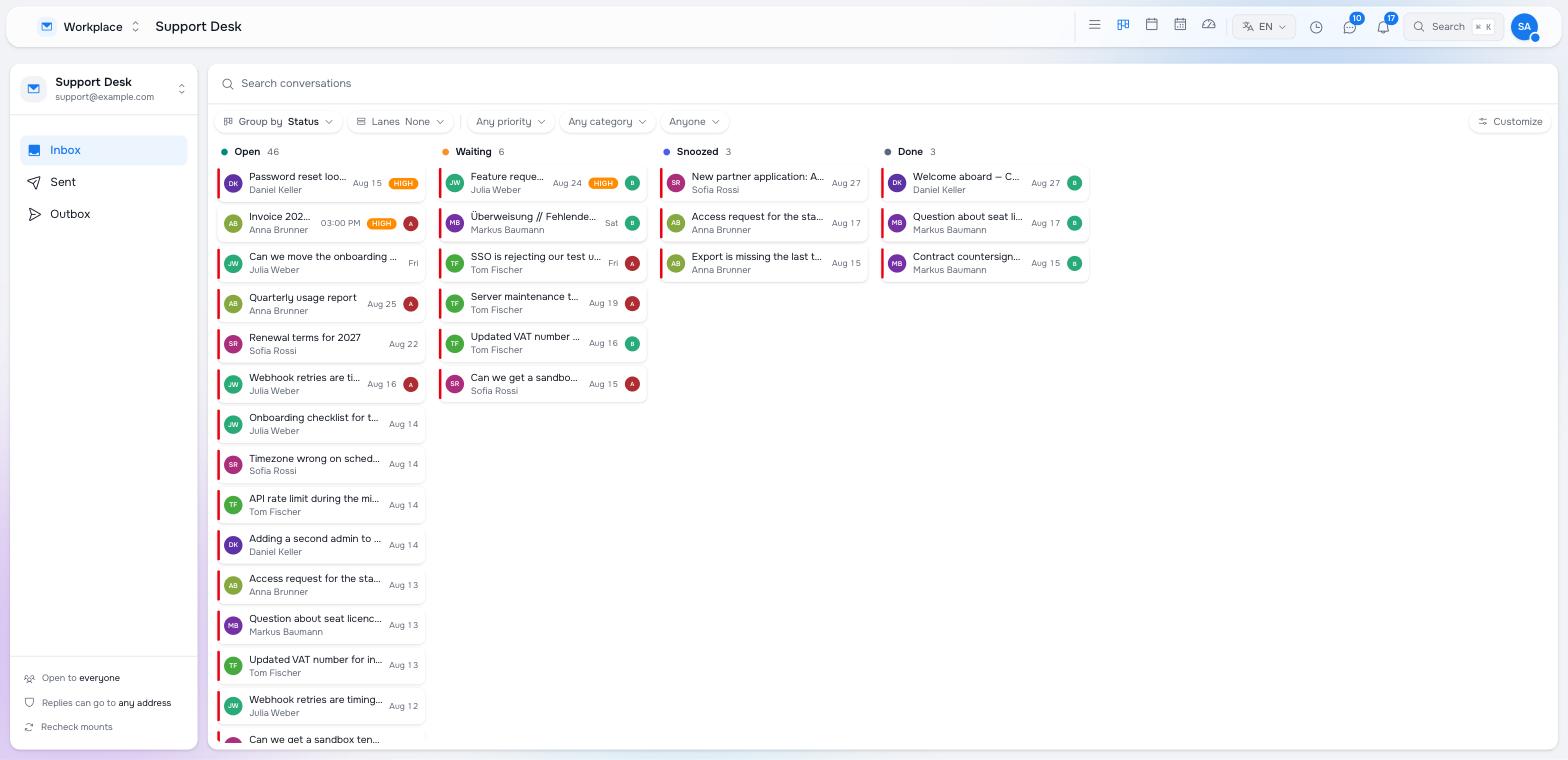
Task: Open the Any priority filter
Action: (511, 122)
